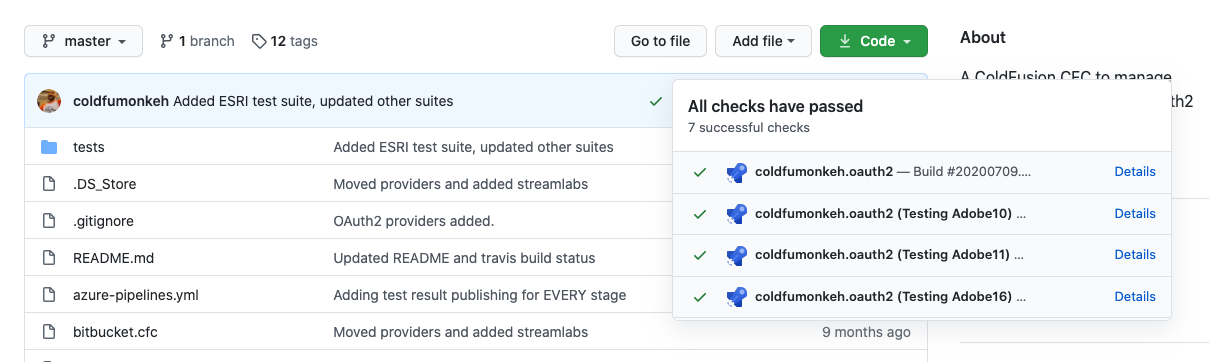Click the tests folder icon
The height and width of the screenshot is (362, 1209).
[49, 147]
